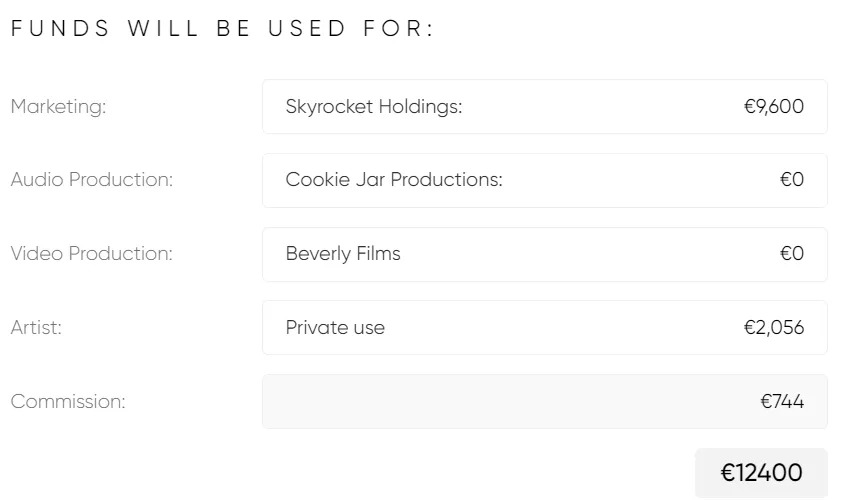Image resolution: width=866 pixels, height=500 pixels.
Task: Click the Marketing label
Action: (x=58, y=107)
